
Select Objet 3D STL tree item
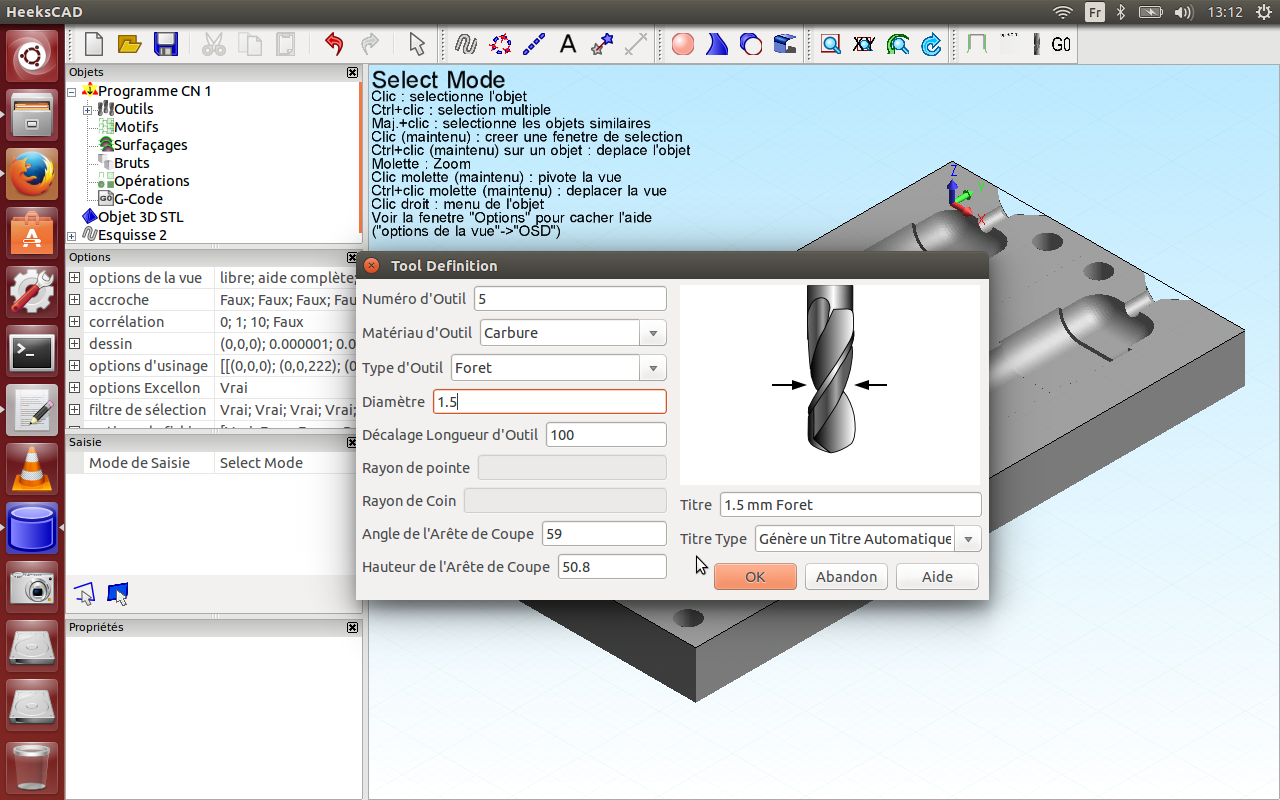[140, 217]
